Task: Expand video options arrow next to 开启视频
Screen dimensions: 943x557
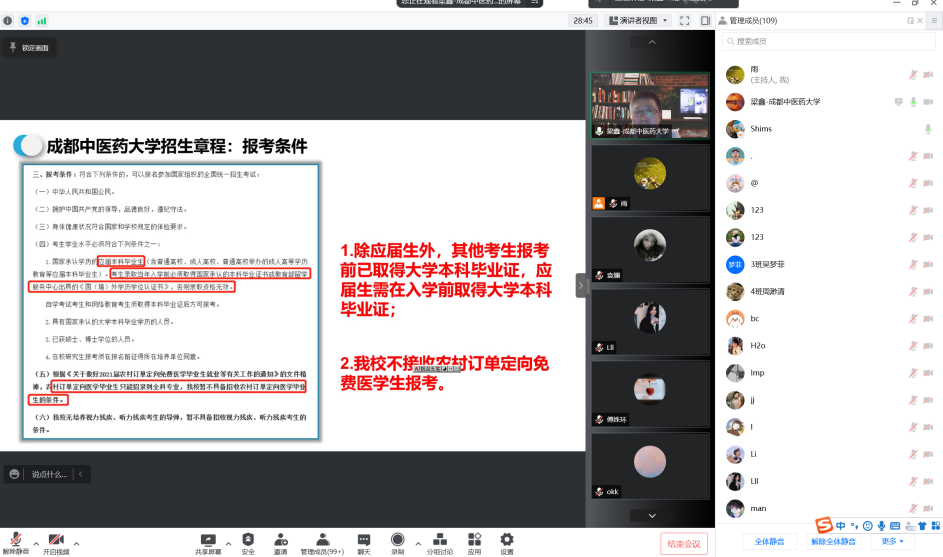Action: pyautogui.click(x=76, y=544)
